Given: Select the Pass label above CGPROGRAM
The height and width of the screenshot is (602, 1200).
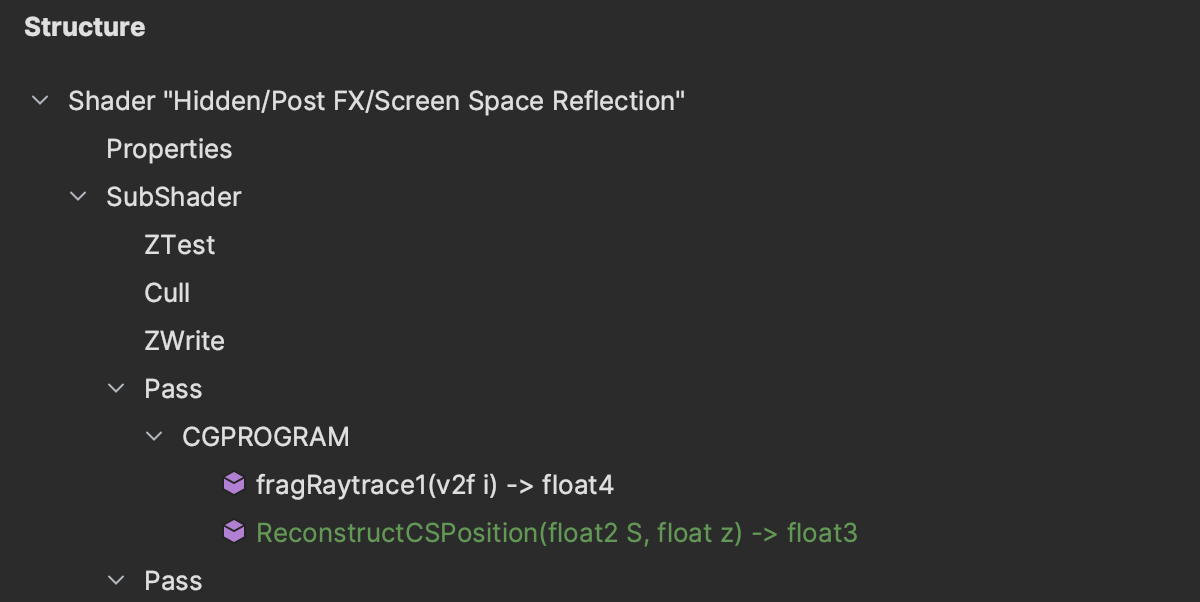Looking at the screenshot, I should tap(173, 389).
